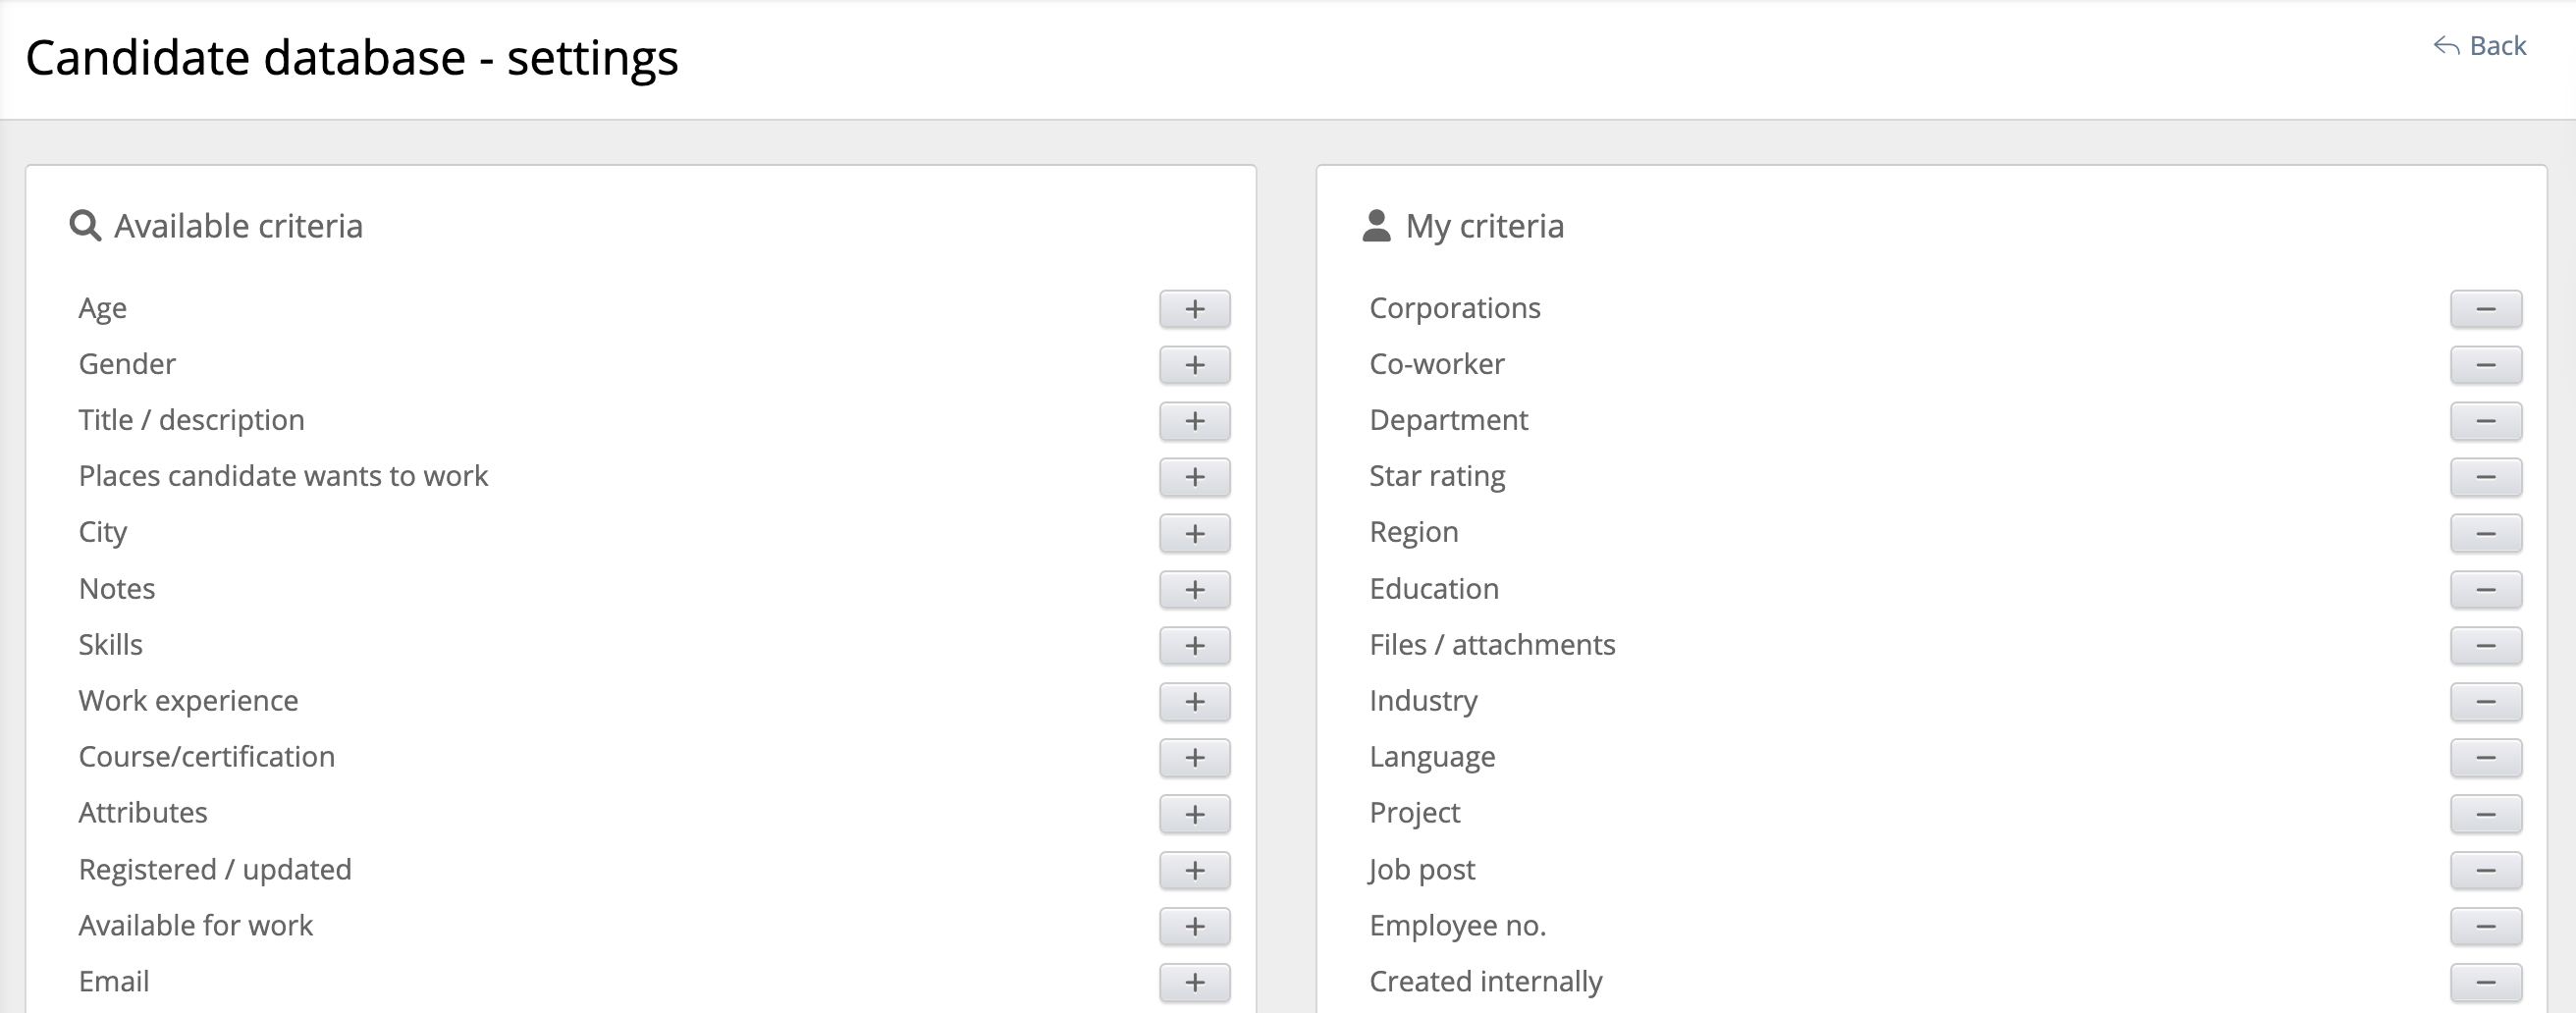Click the Available criteria search icon
The image size is (2576, 1013).
pos(85,226)
